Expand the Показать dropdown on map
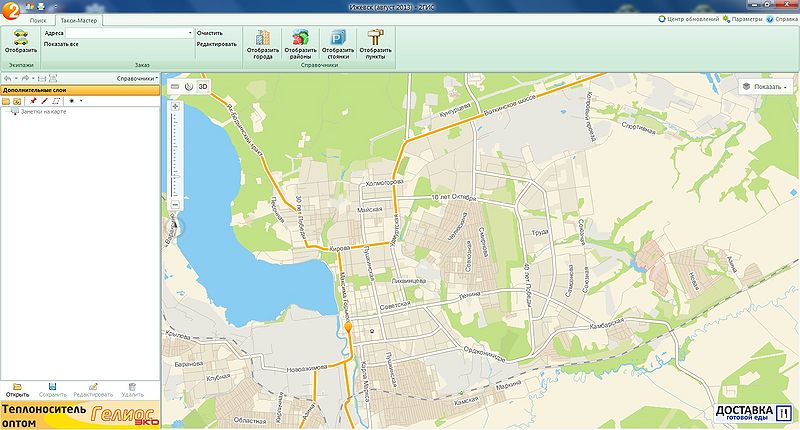Viewport: 800px width, 430px height. coord(765,87)
